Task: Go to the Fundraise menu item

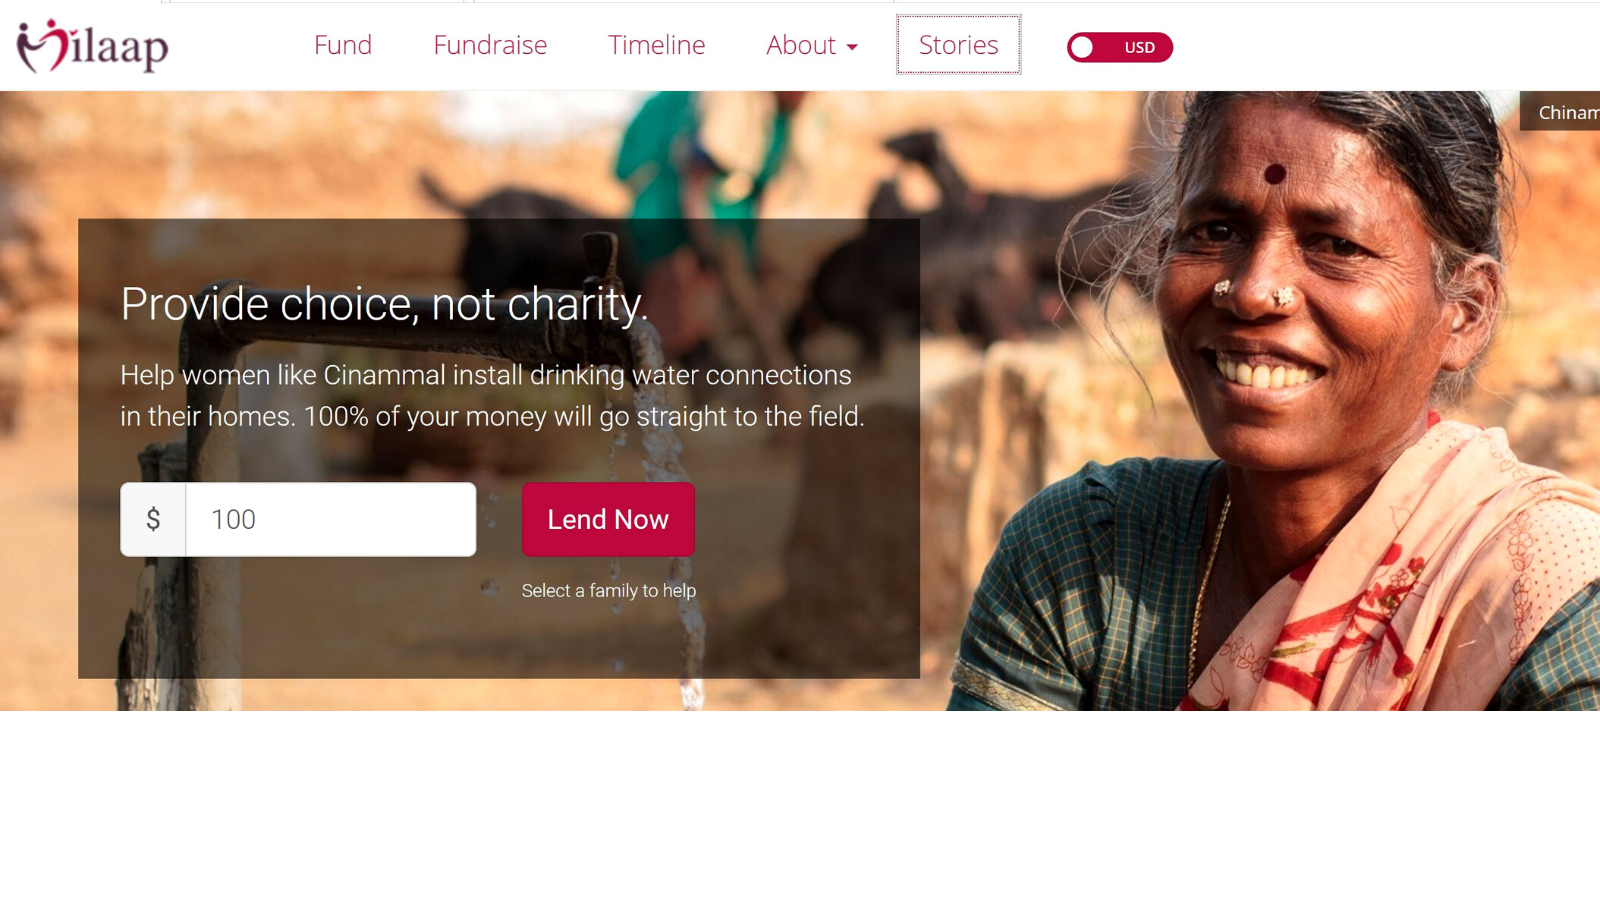Action: pyautogui.click(x=490, y=45)
